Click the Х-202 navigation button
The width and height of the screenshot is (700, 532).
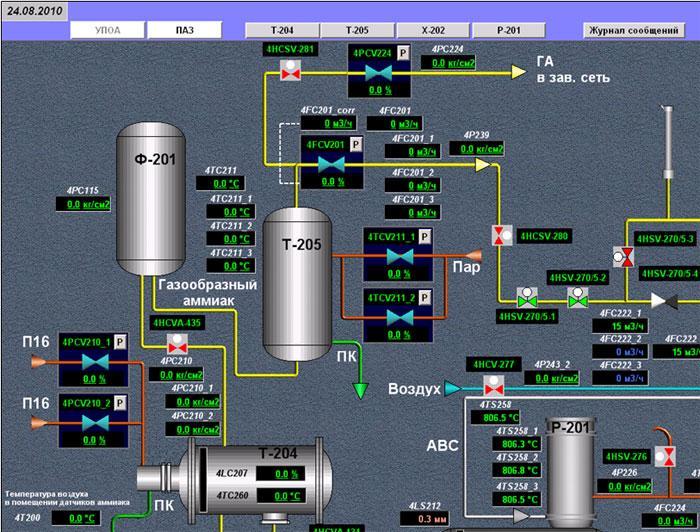point(432,29)
